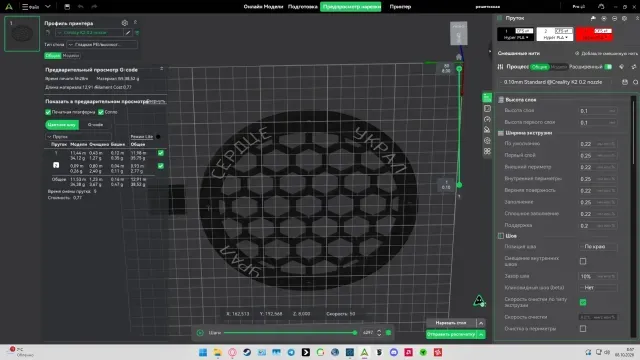640x360 pixels.
Task: Open the process preset 0.10mm Standard dropdown
Action: pyautogui.click(x=557, y=82)
